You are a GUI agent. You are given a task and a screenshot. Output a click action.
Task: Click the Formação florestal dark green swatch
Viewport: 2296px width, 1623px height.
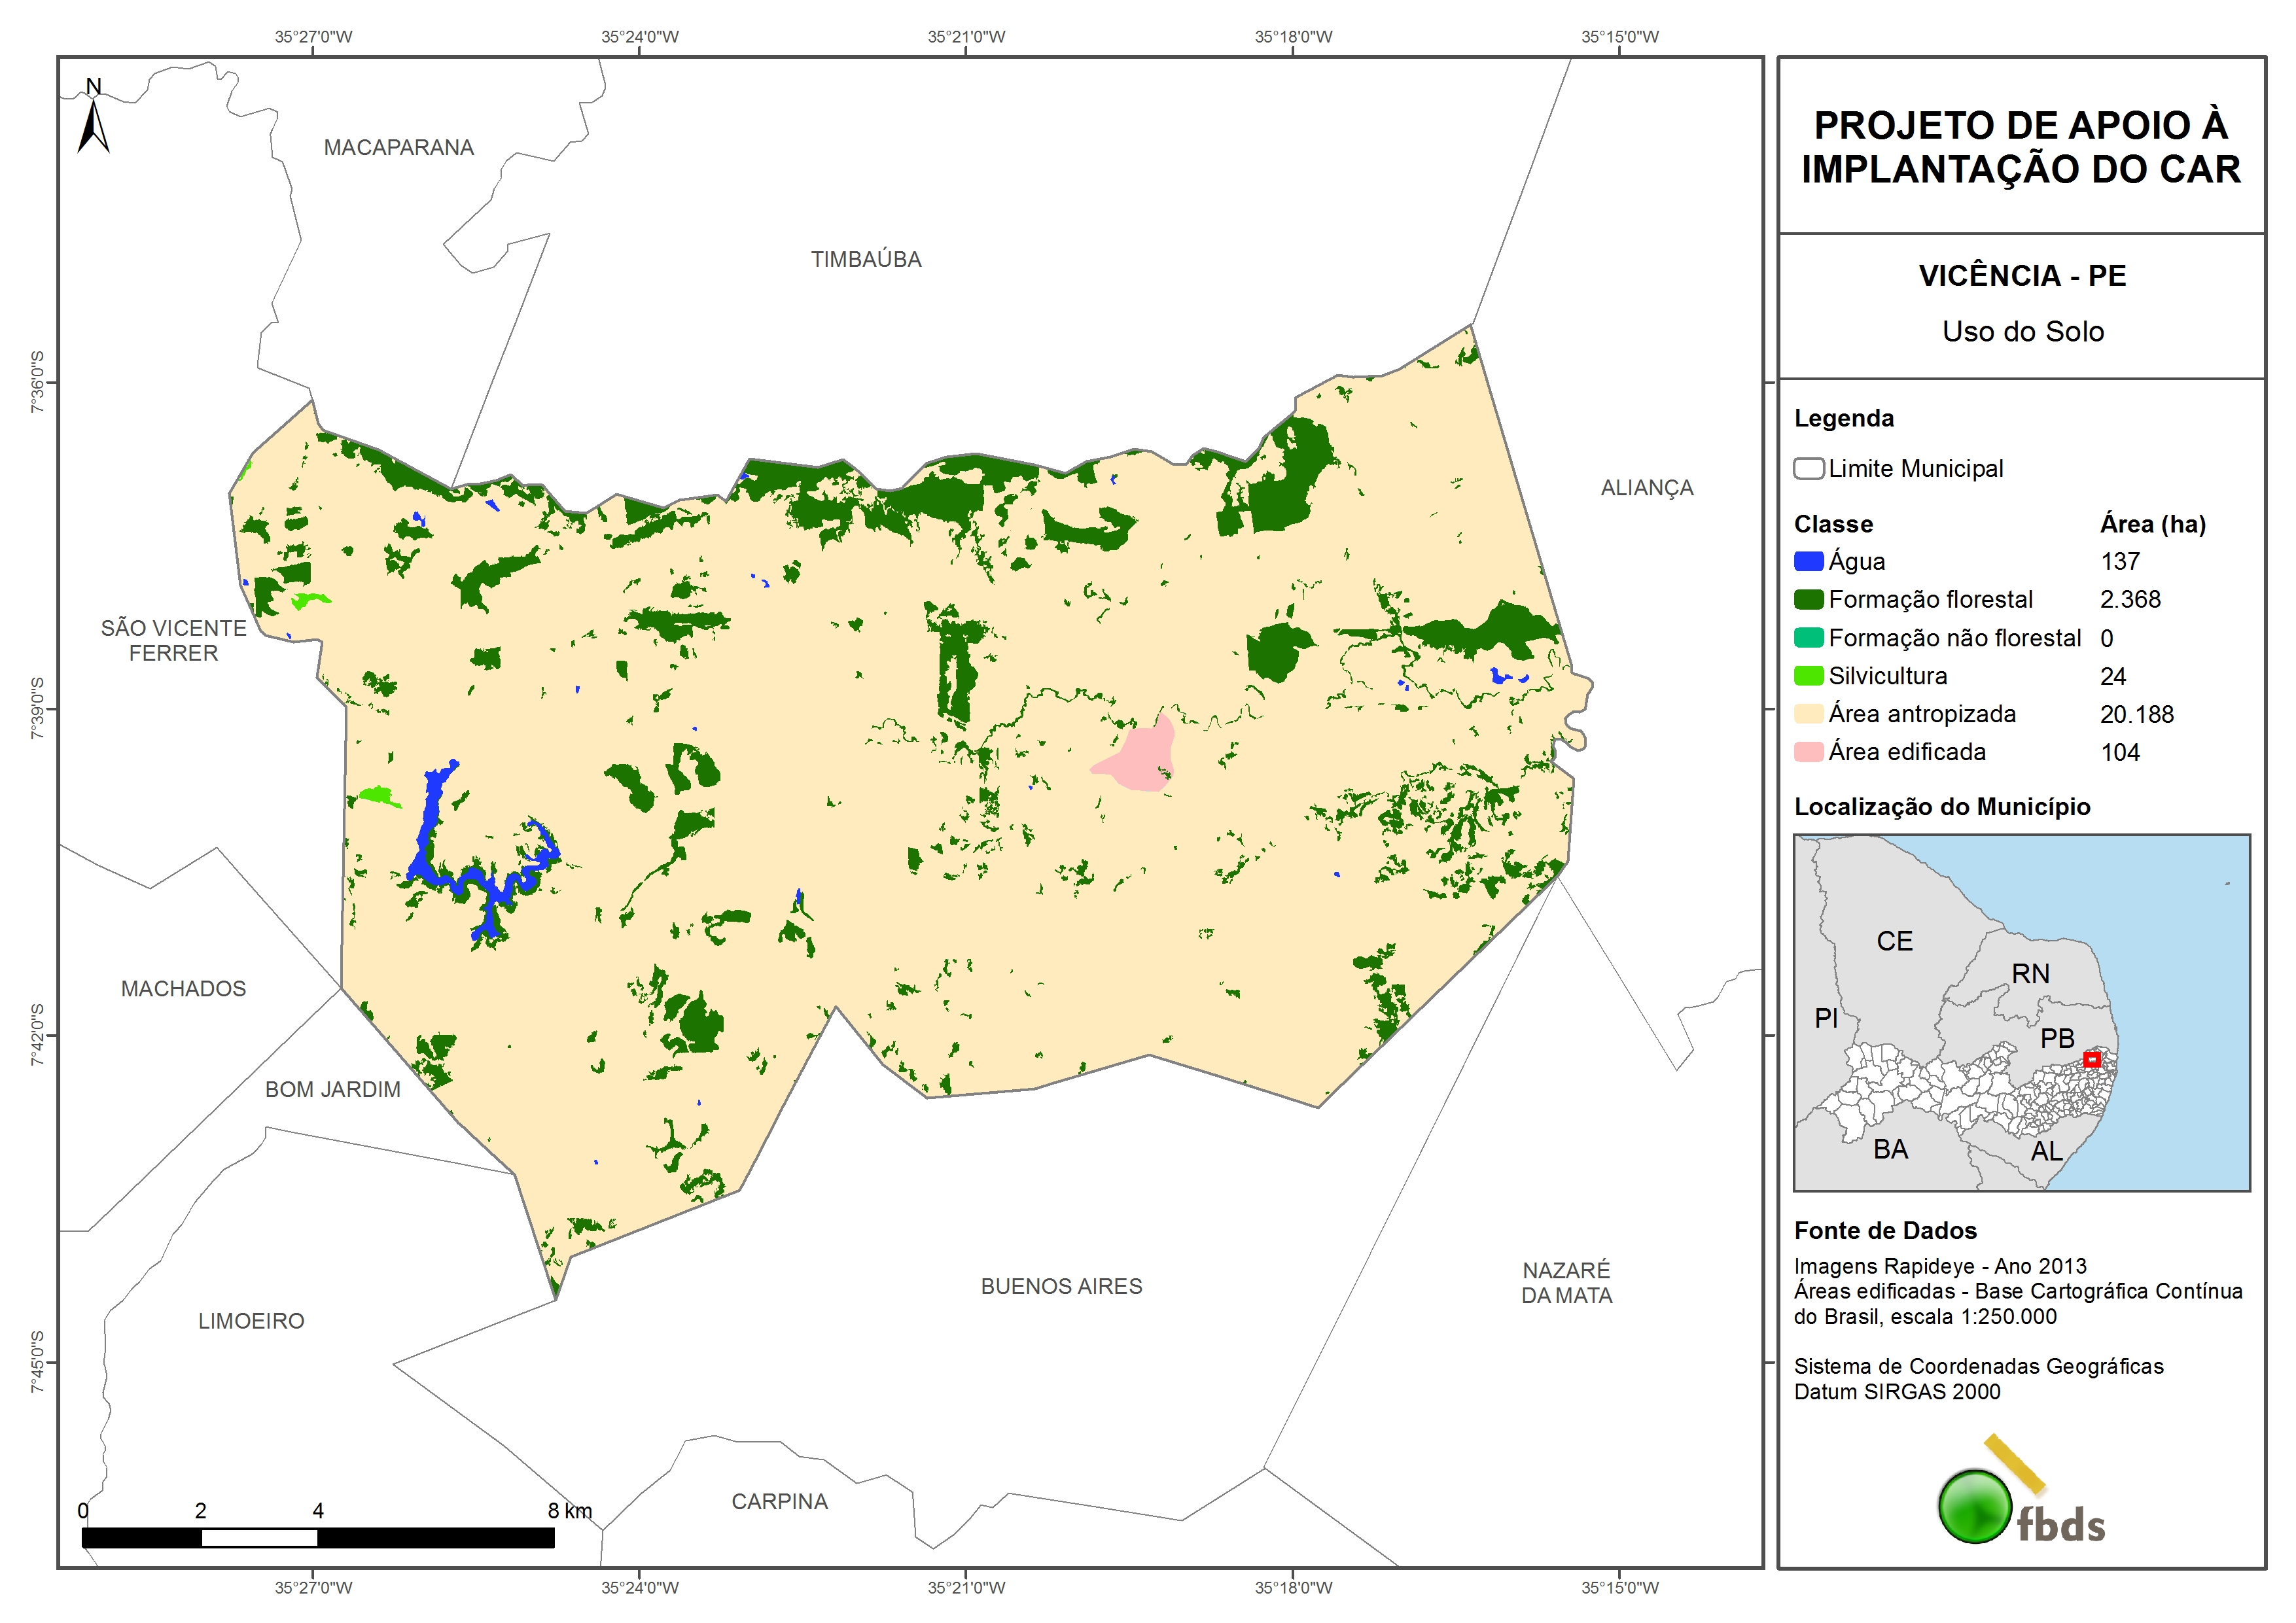[1808, 599]
